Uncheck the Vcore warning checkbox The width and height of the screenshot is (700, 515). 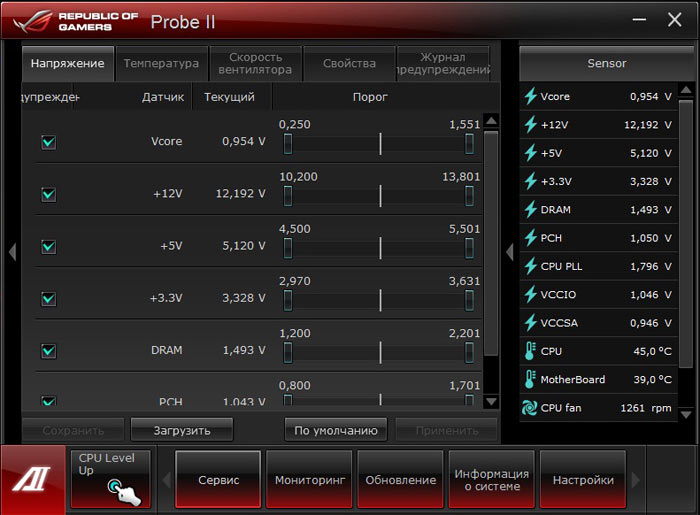[x=48, y=142]
